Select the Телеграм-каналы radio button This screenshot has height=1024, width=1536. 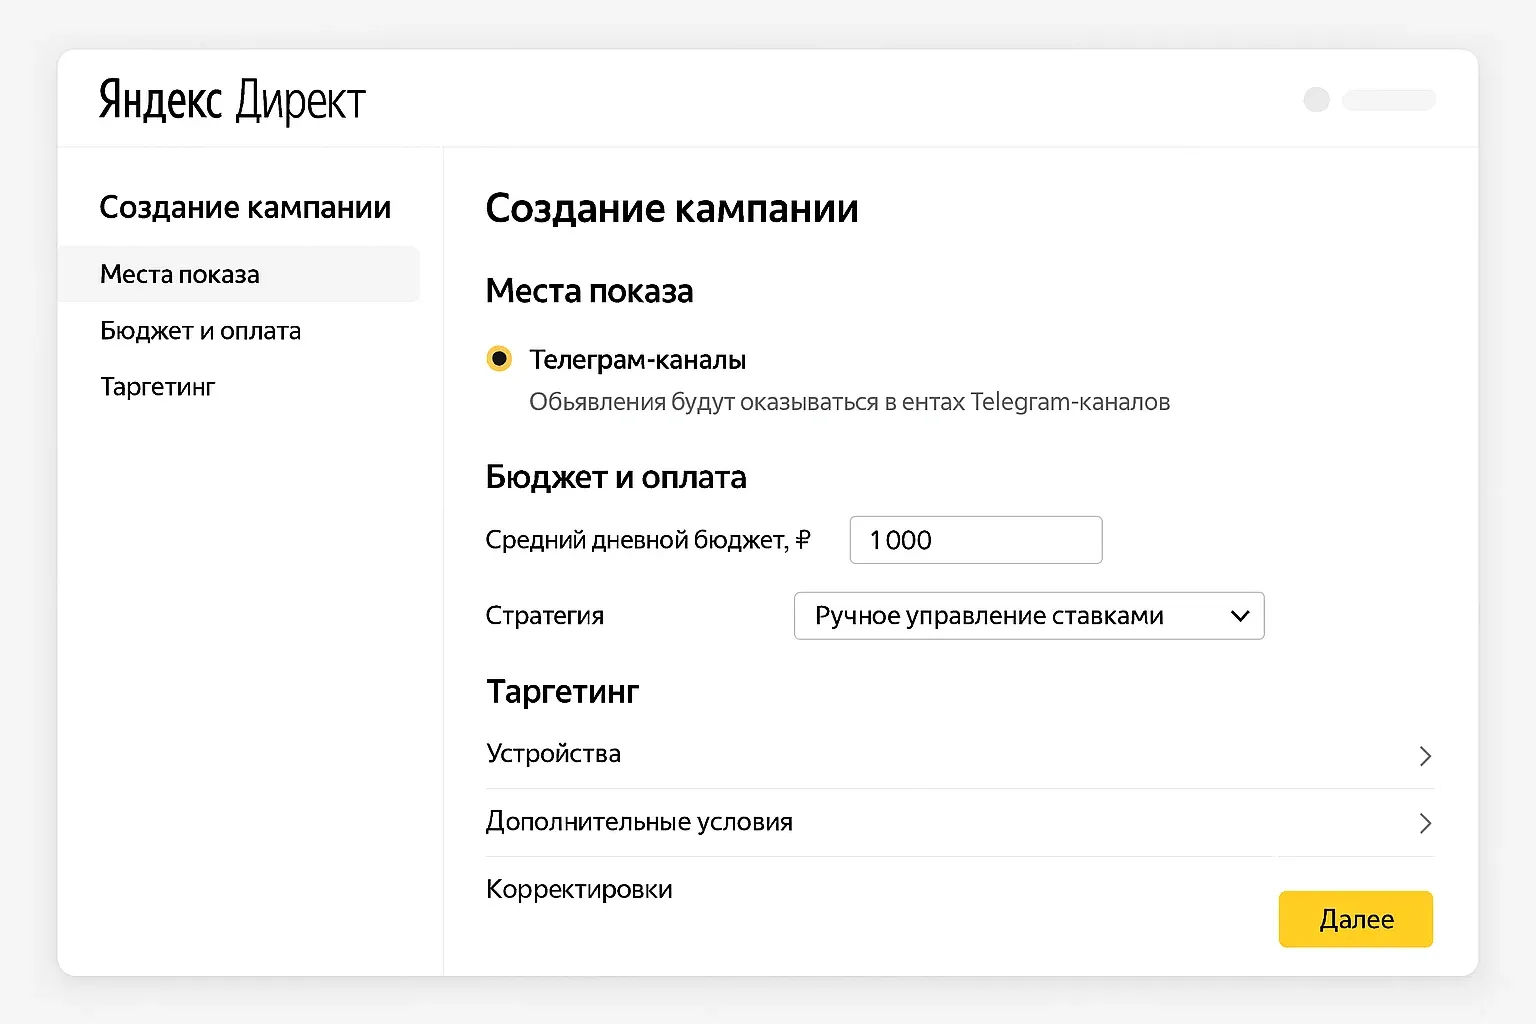498,358
